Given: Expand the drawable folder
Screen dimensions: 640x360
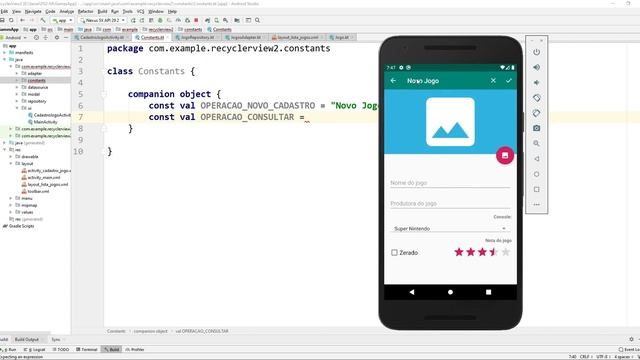Looking at the screenshot, I should 11,157.
